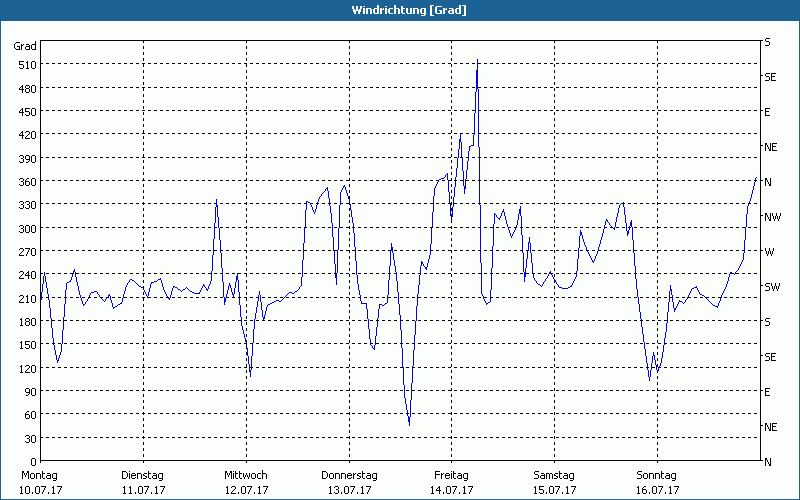Click the 420 y-axis value

pos(28,135)
